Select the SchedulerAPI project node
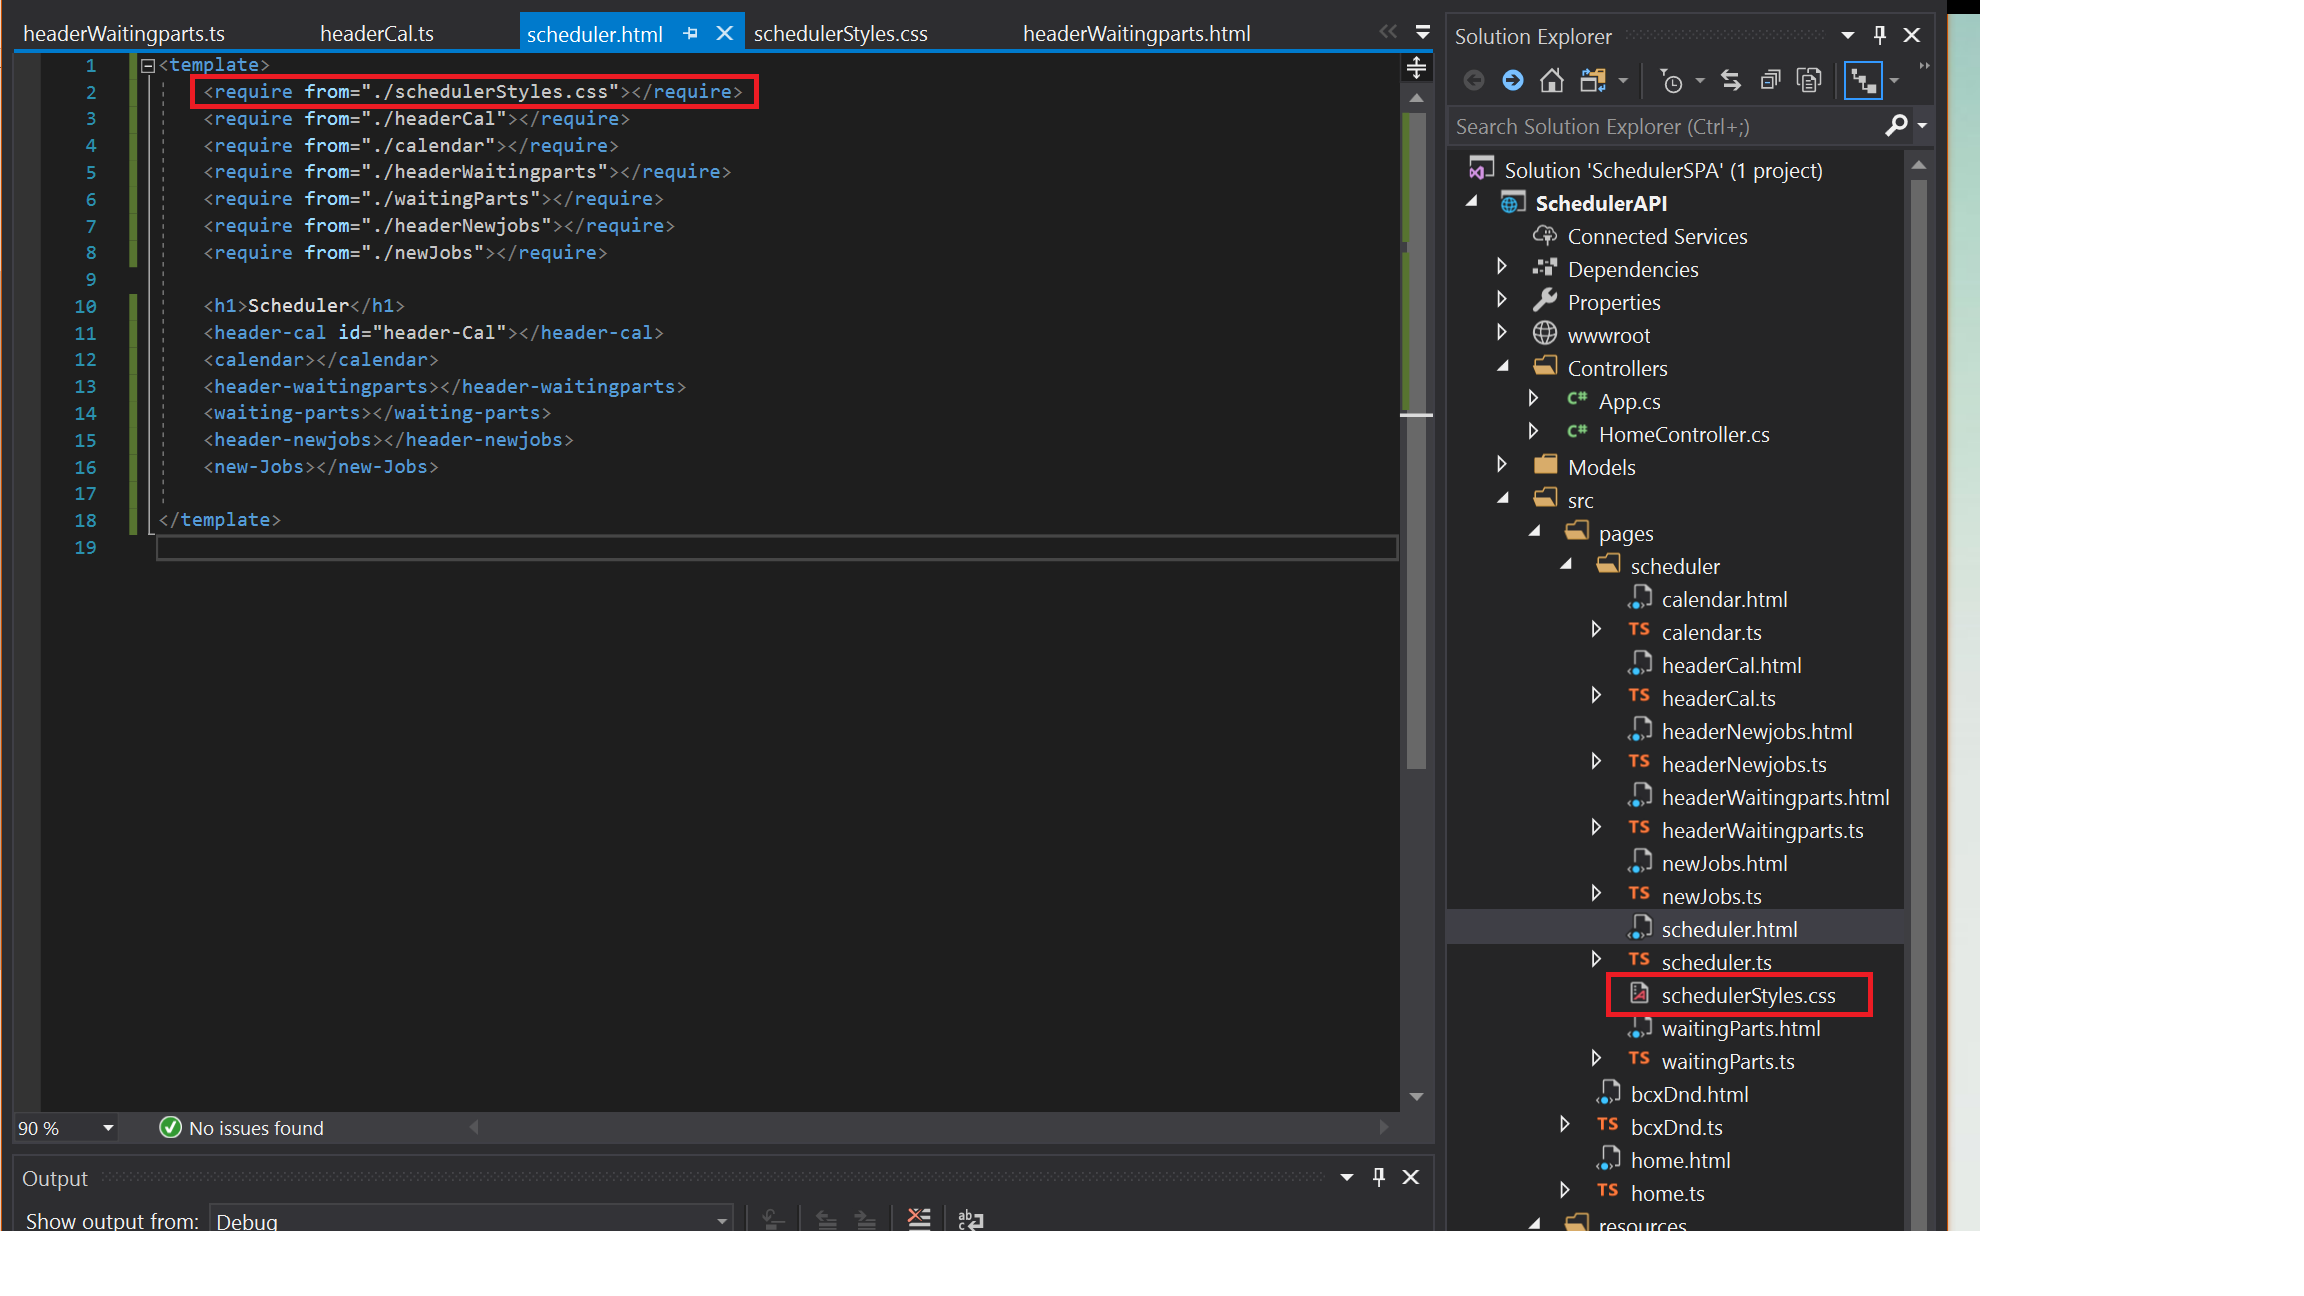The image size is (2304, 1296). click(x=1601, y=204)
